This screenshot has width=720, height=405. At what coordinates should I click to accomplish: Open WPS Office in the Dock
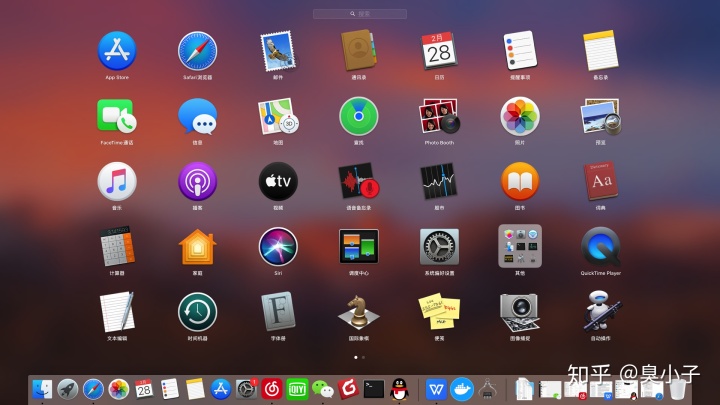tap(436, 389)
